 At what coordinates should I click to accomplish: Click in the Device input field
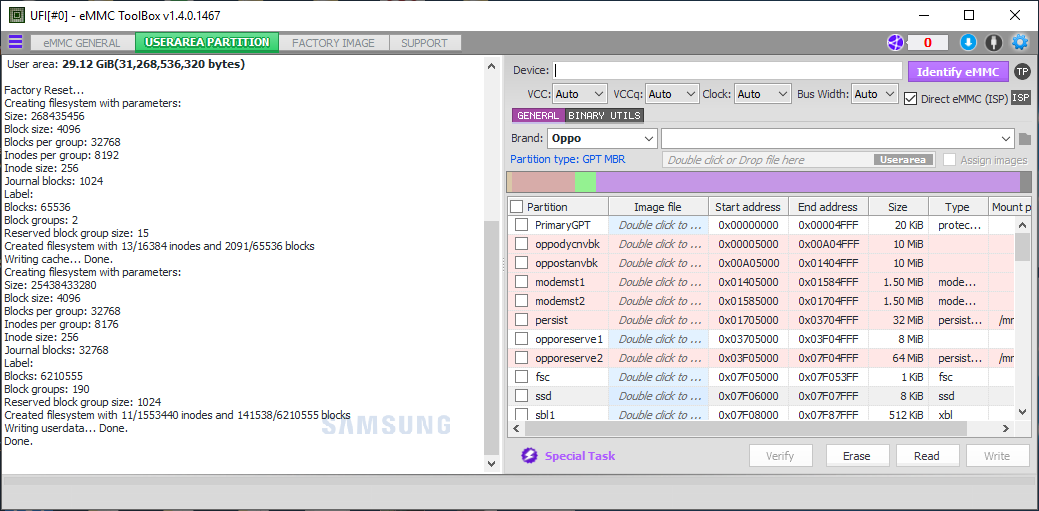[728, 70]
